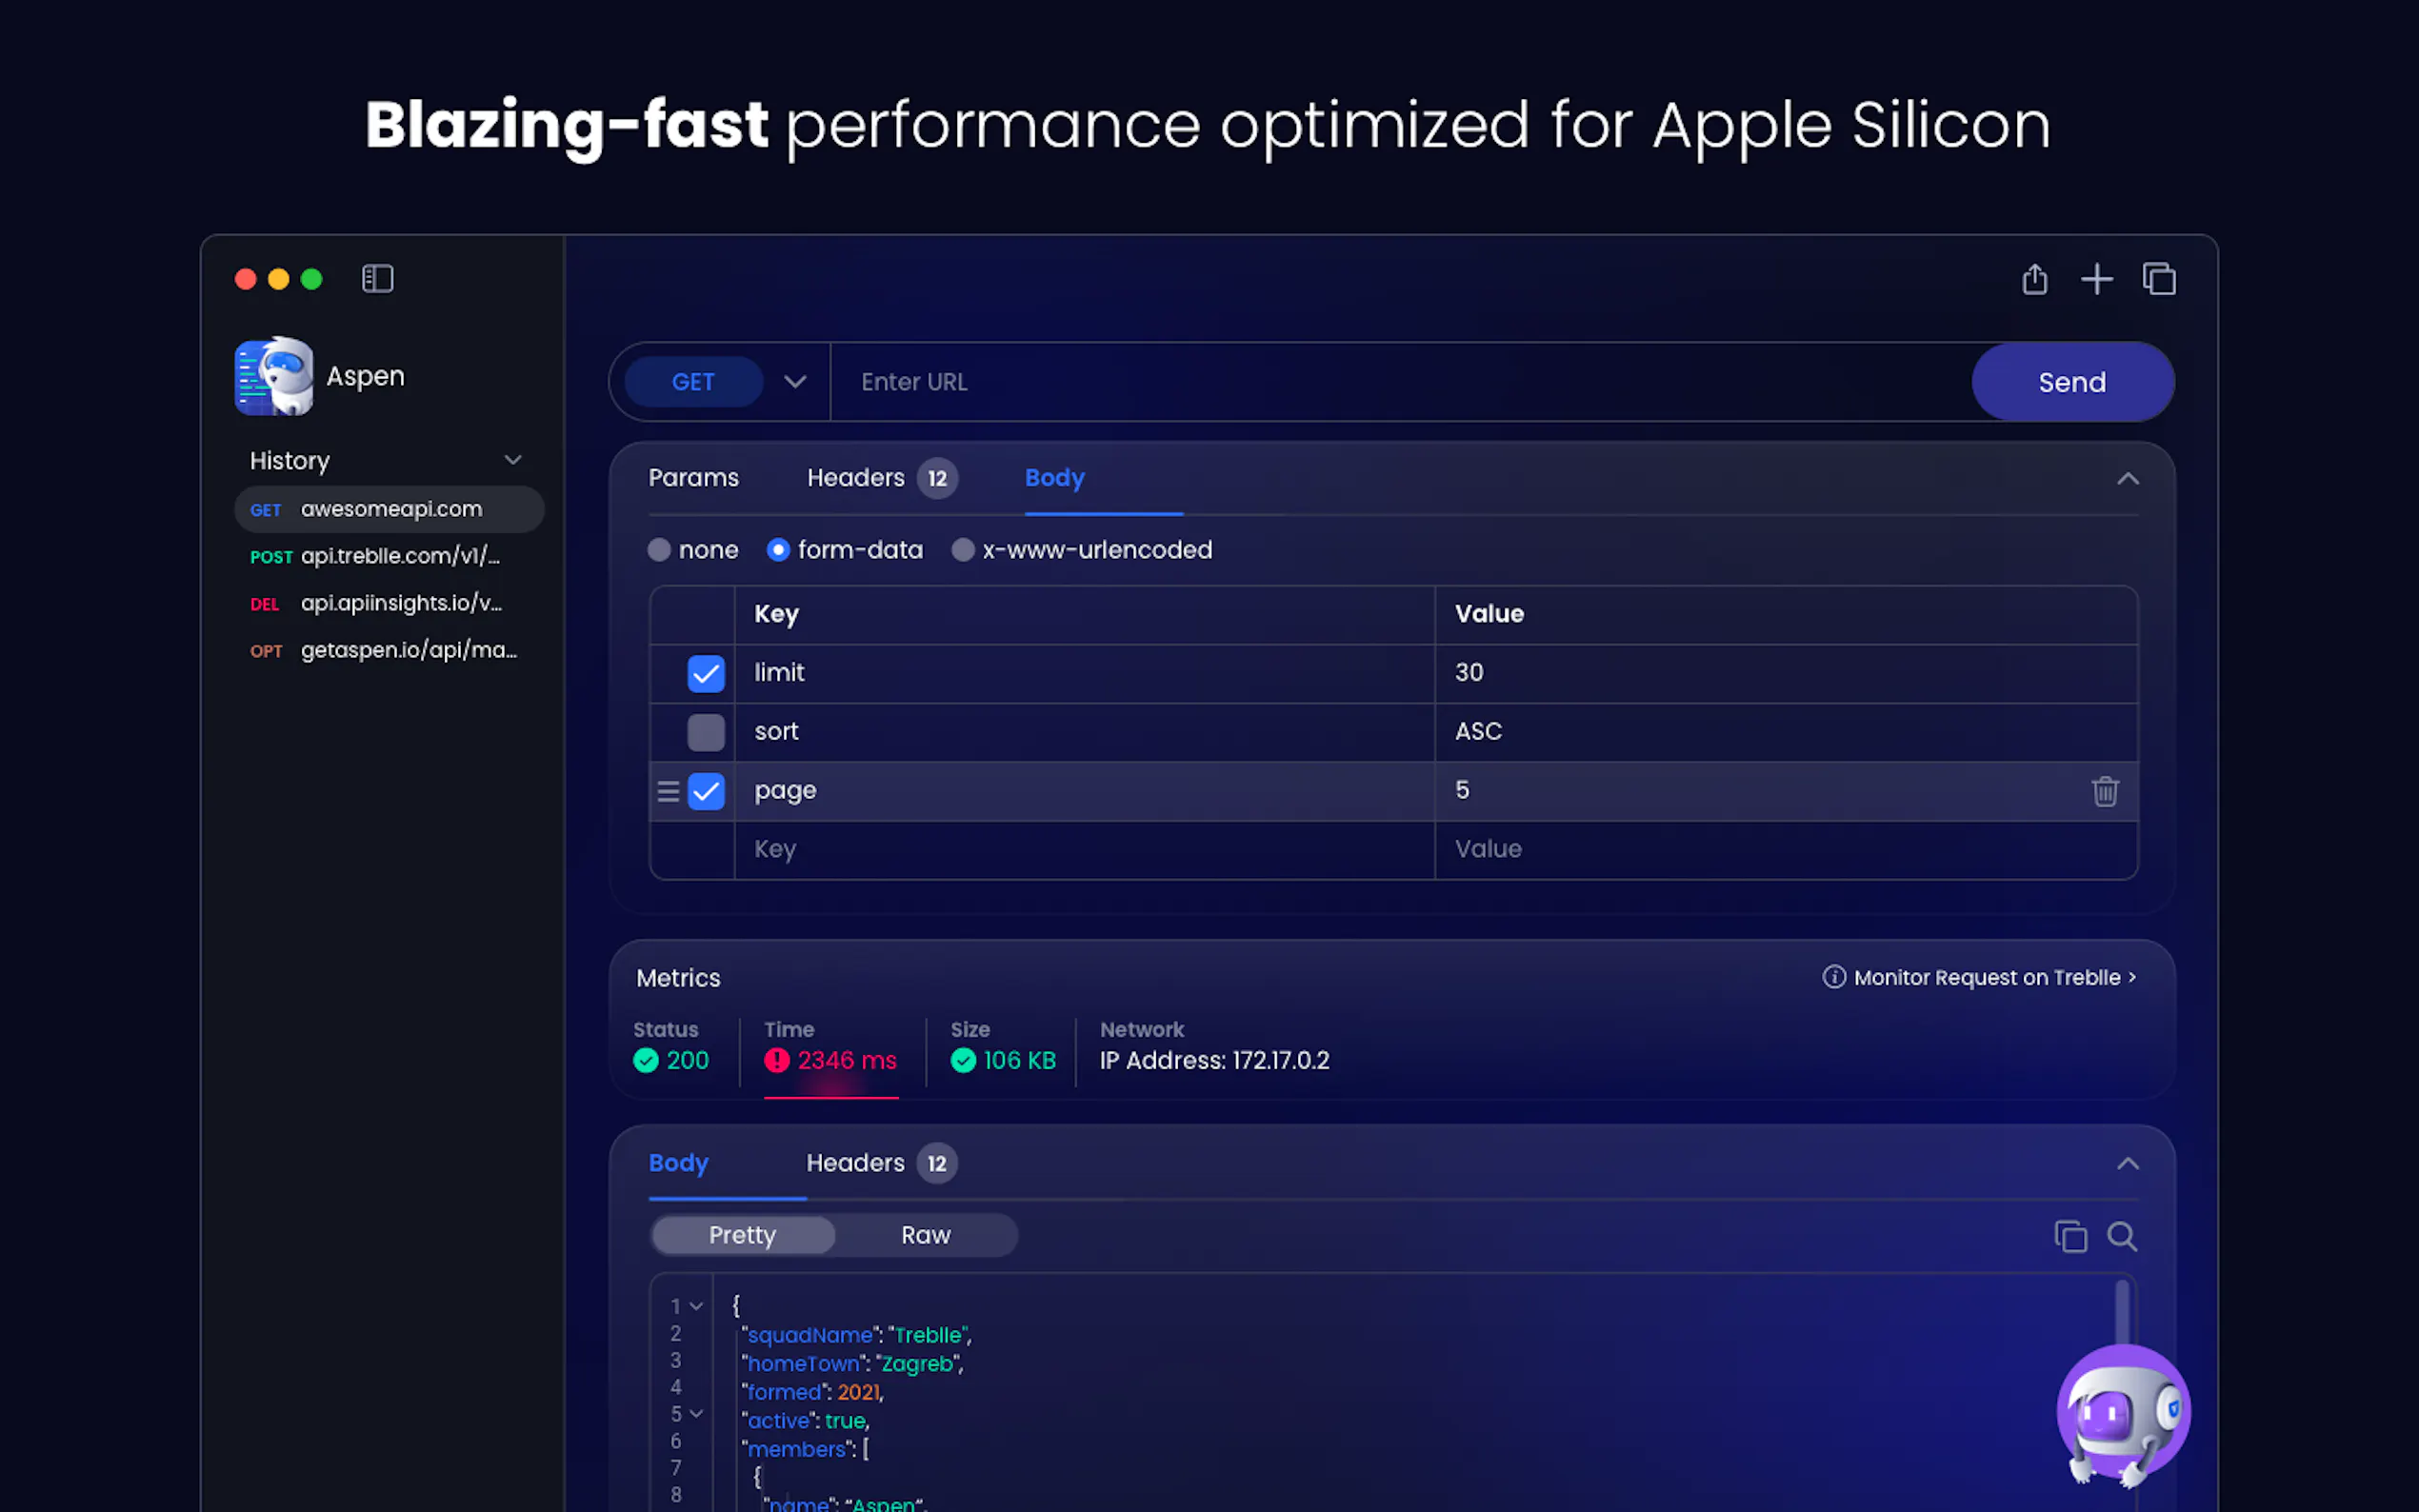Toggle the sidebar panel icon
Viewport: 2419px width, 1512px height.
pyautogui.click(x=377, y=279)
